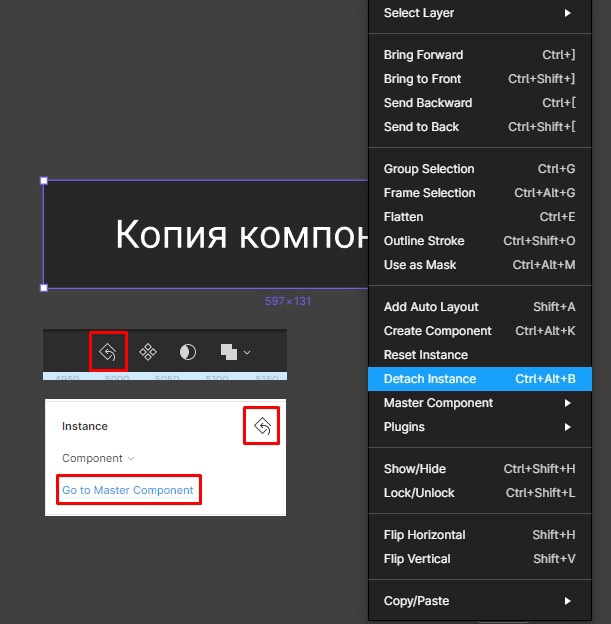This screenshot has width=611, height=624.
Task: Click the top-left selection handle of the frame
Action: pos(44,181)
